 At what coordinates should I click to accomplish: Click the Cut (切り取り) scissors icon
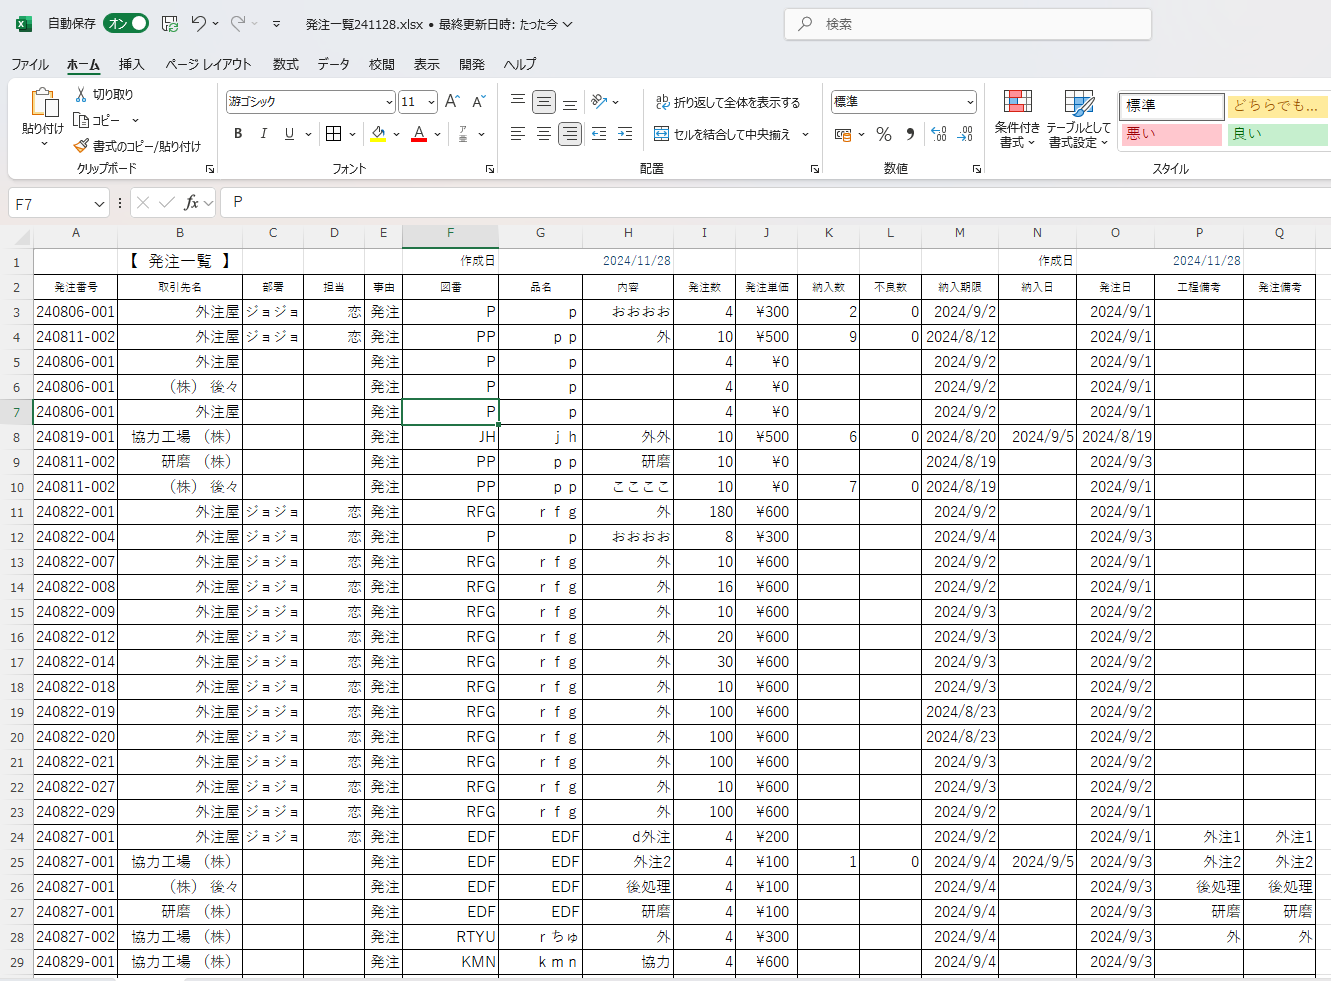point(81,94)
